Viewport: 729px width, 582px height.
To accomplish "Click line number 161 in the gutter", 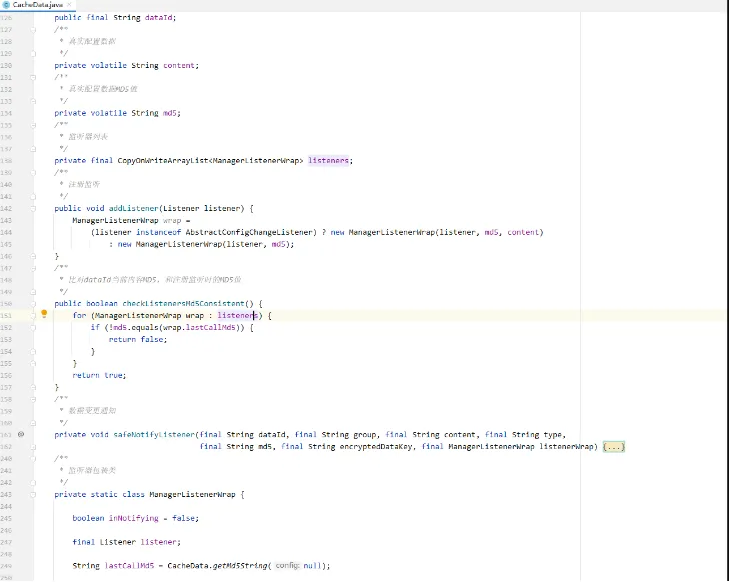I will pyautogui.click(x=6, y=435).
